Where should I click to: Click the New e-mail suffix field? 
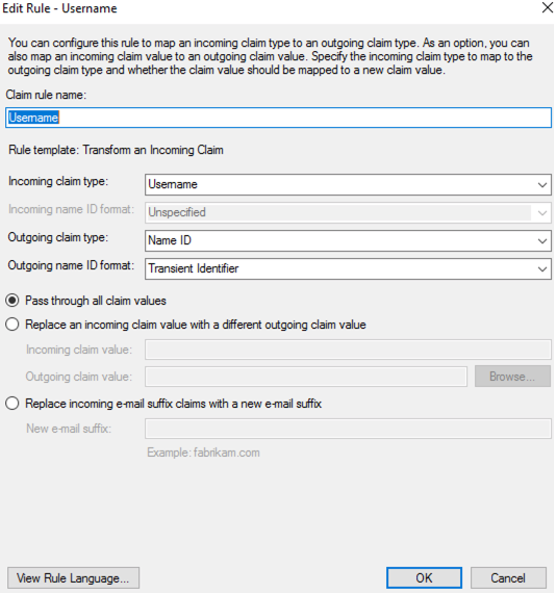click(348, 428)
